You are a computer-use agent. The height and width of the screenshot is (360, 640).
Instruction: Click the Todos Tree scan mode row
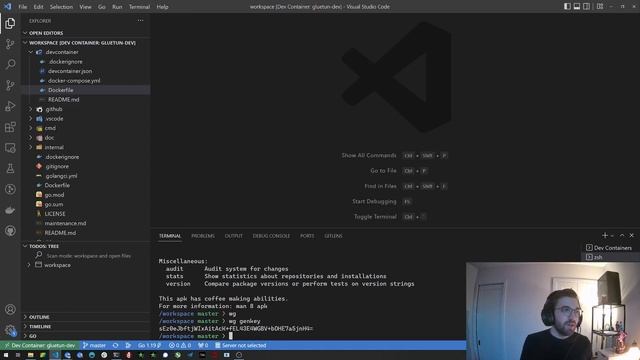point(86,256)
